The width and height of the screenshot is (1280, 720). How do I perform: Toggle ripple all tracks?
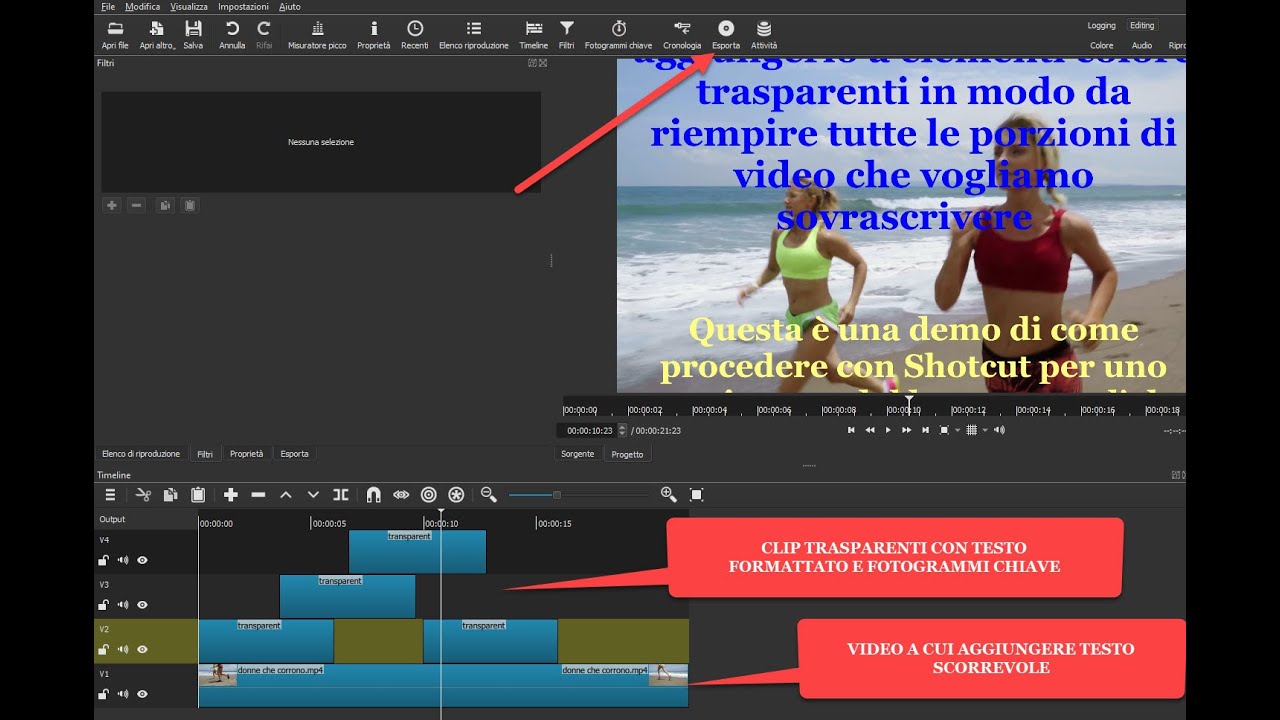(x=456, y=494)
